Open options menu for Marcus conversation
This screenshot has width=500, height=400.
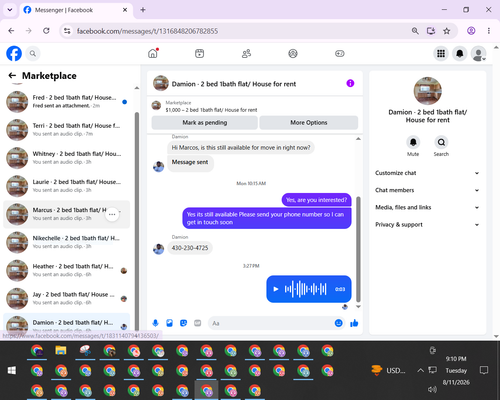click(x=112, y=214)
